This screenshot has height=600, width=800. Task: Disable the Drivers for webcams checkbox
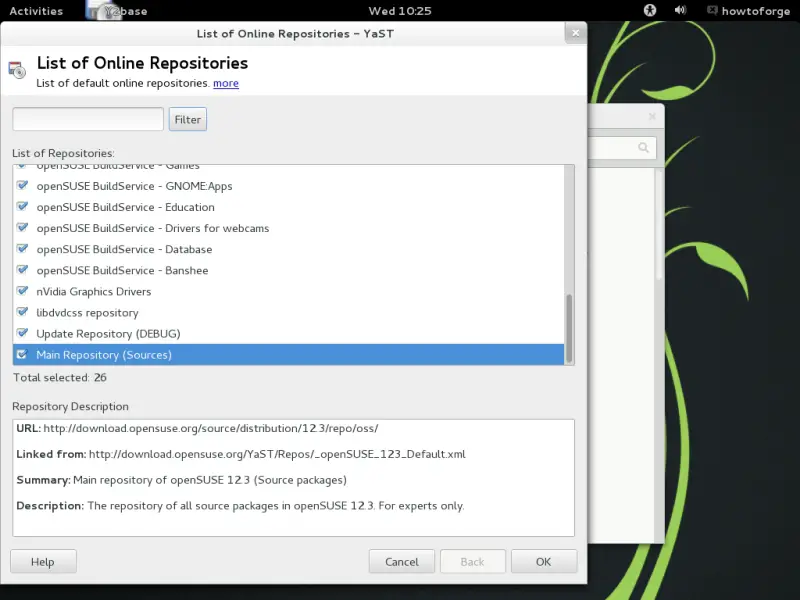coord(22,228)
